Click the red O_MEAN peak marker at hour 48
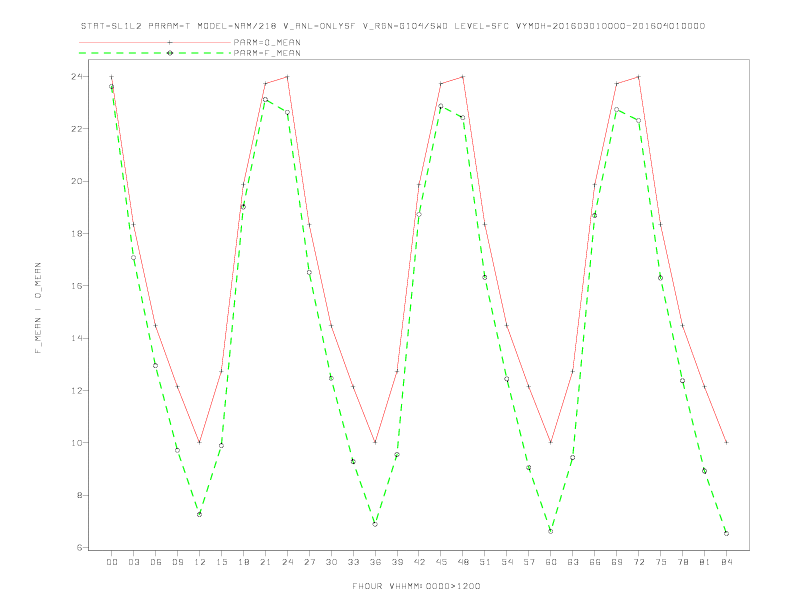The image size is (792, 612). (x=463, y=77)
